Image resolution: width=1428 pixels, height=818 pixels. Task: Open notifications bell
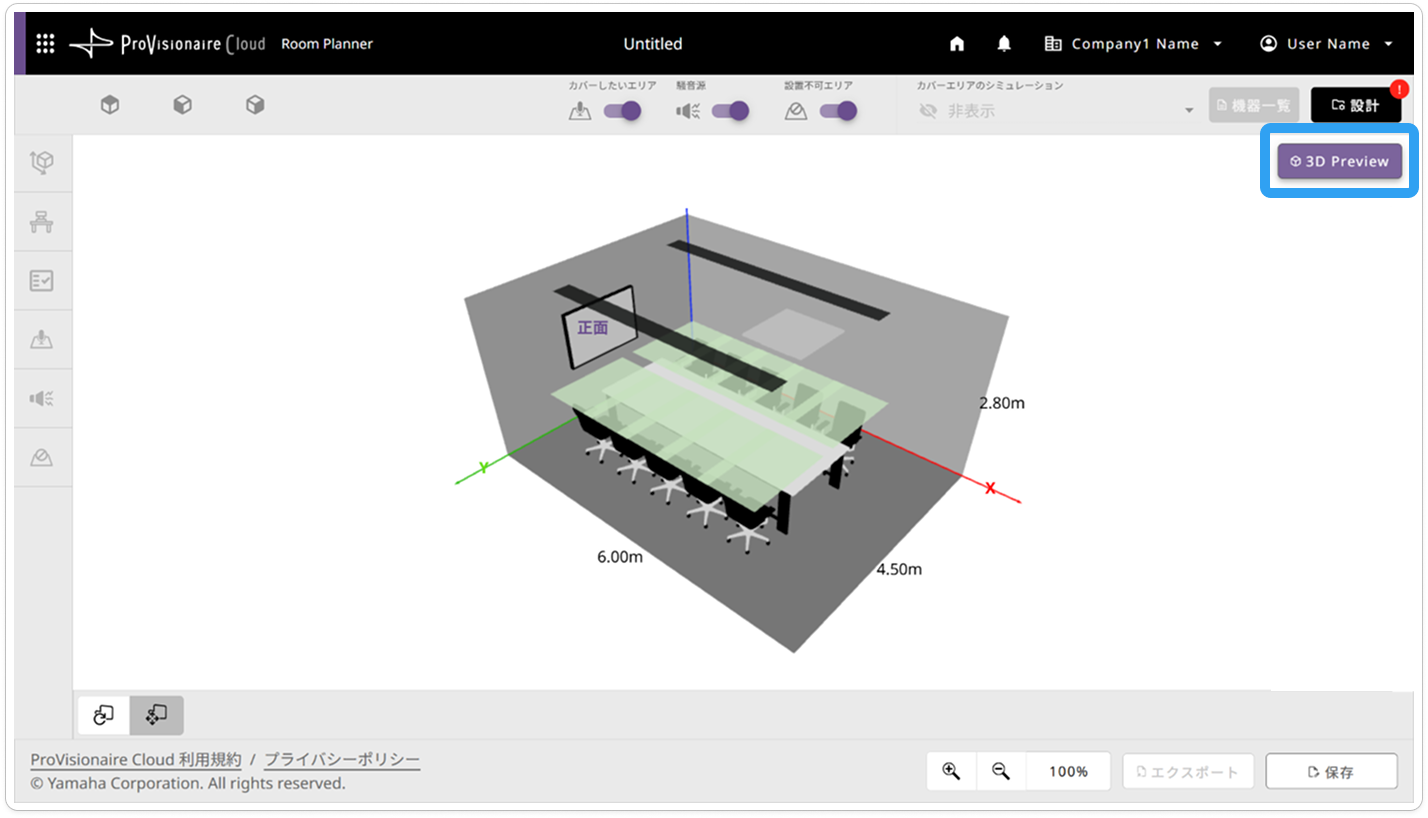pos(1004,44)
